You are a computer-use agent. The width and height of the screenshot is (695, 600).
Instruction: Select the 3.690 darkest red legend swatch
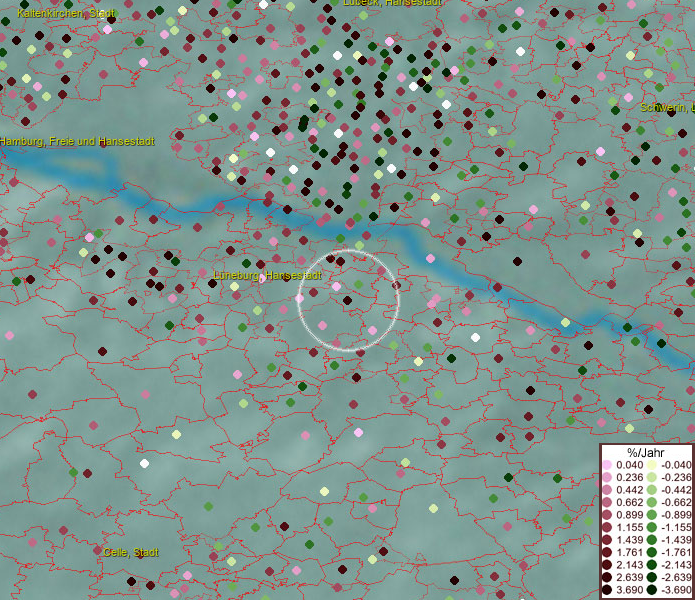point(607,590)
